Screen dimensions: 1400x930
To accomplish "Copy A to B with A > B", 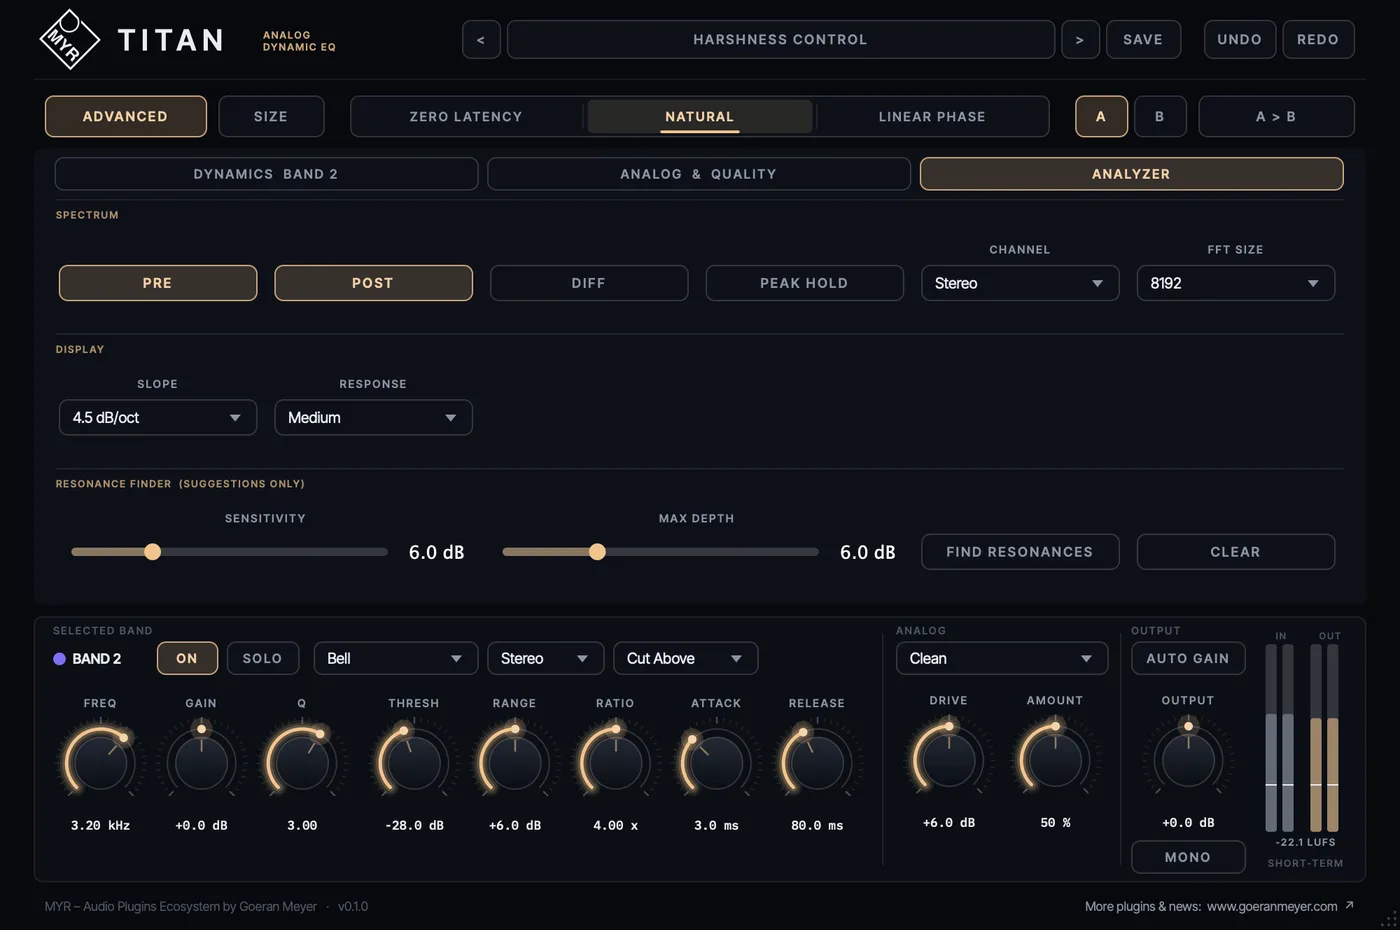I will pos(1276,116).
